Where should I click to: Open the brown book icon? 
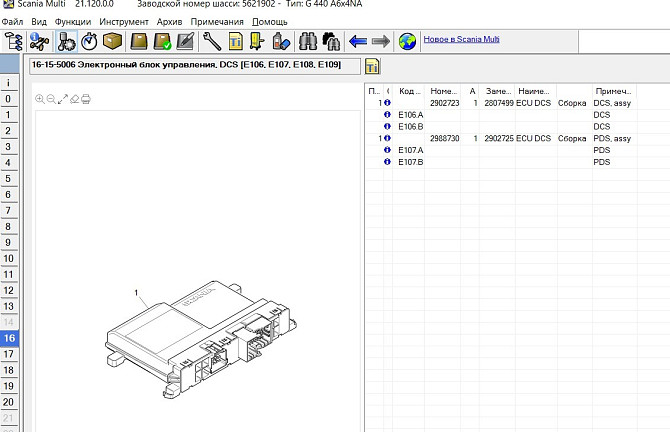coord(138,41)
